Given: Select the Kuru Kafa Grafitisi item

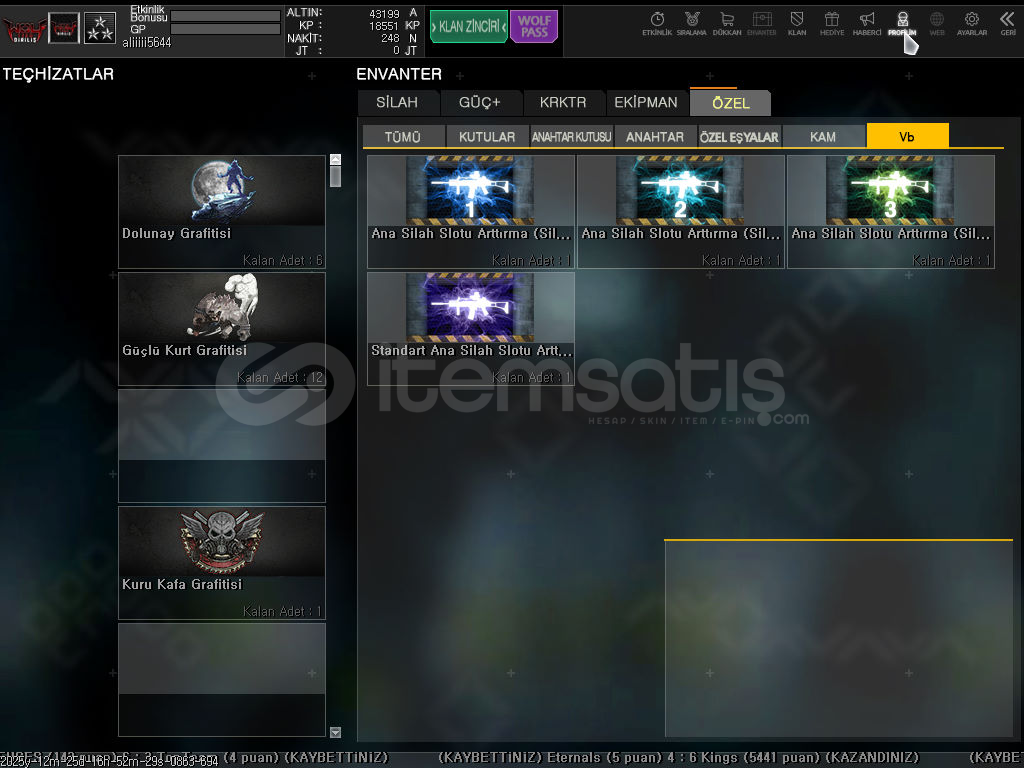Looking at the screenshot, I should (221, 562).
